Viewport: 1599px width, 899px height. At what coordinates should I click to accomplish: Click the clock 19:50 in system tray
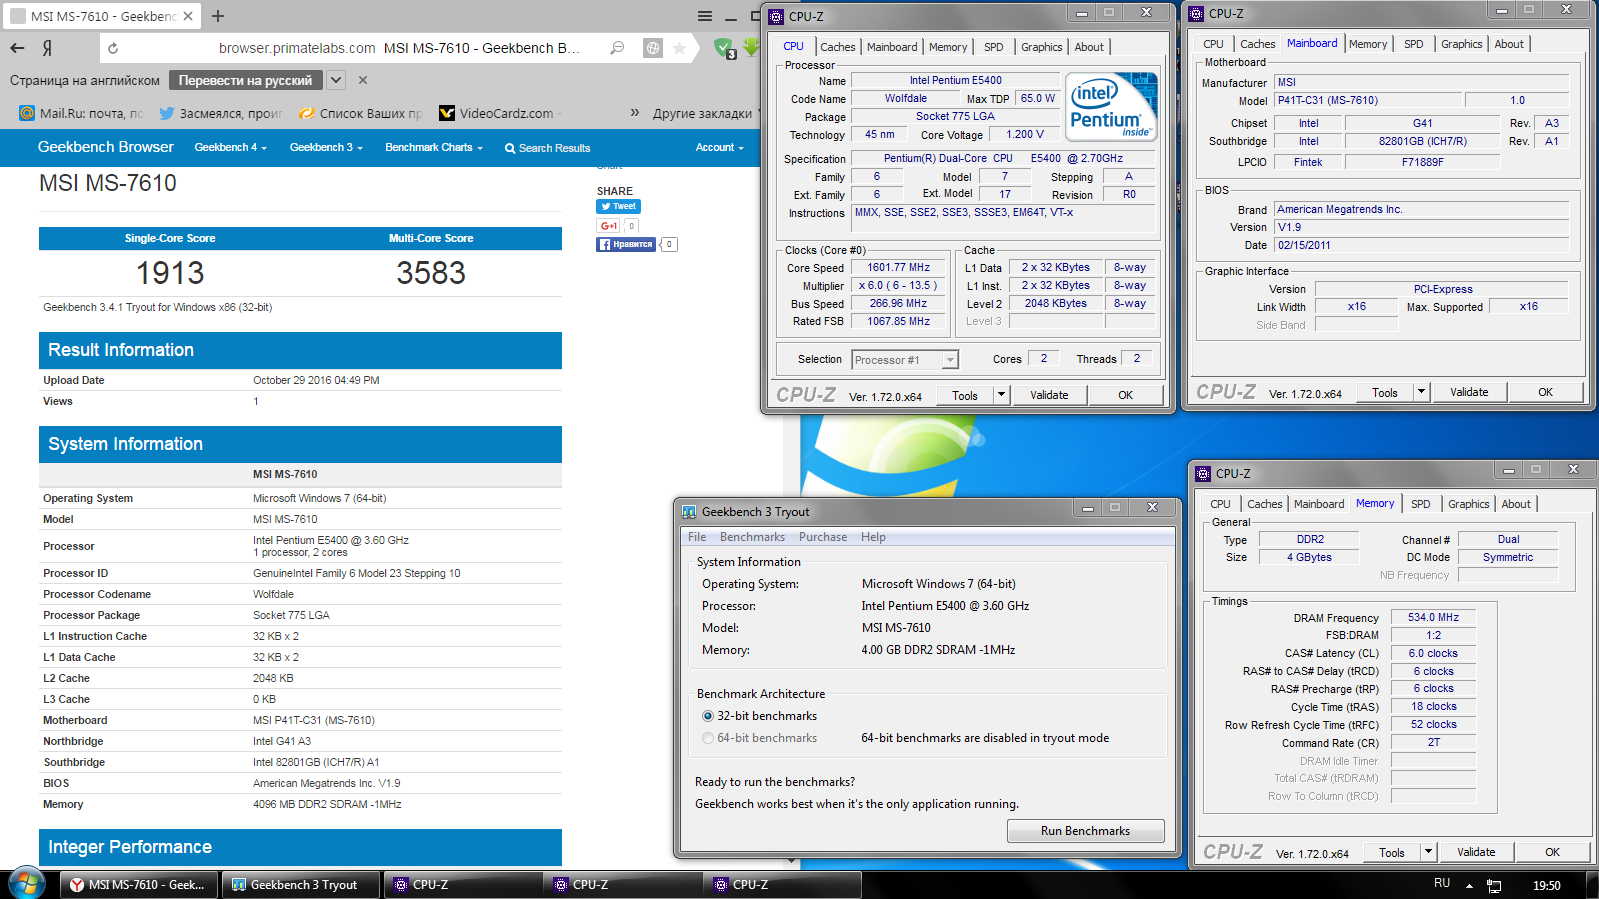pos(1546,885)
